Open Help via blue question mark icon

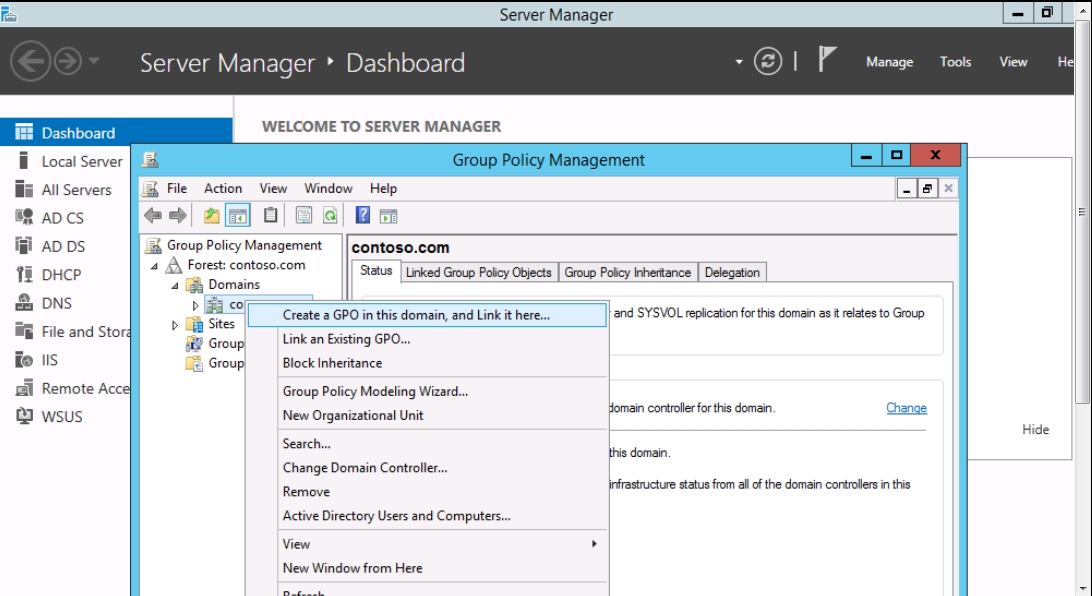(x=362, y=215)
